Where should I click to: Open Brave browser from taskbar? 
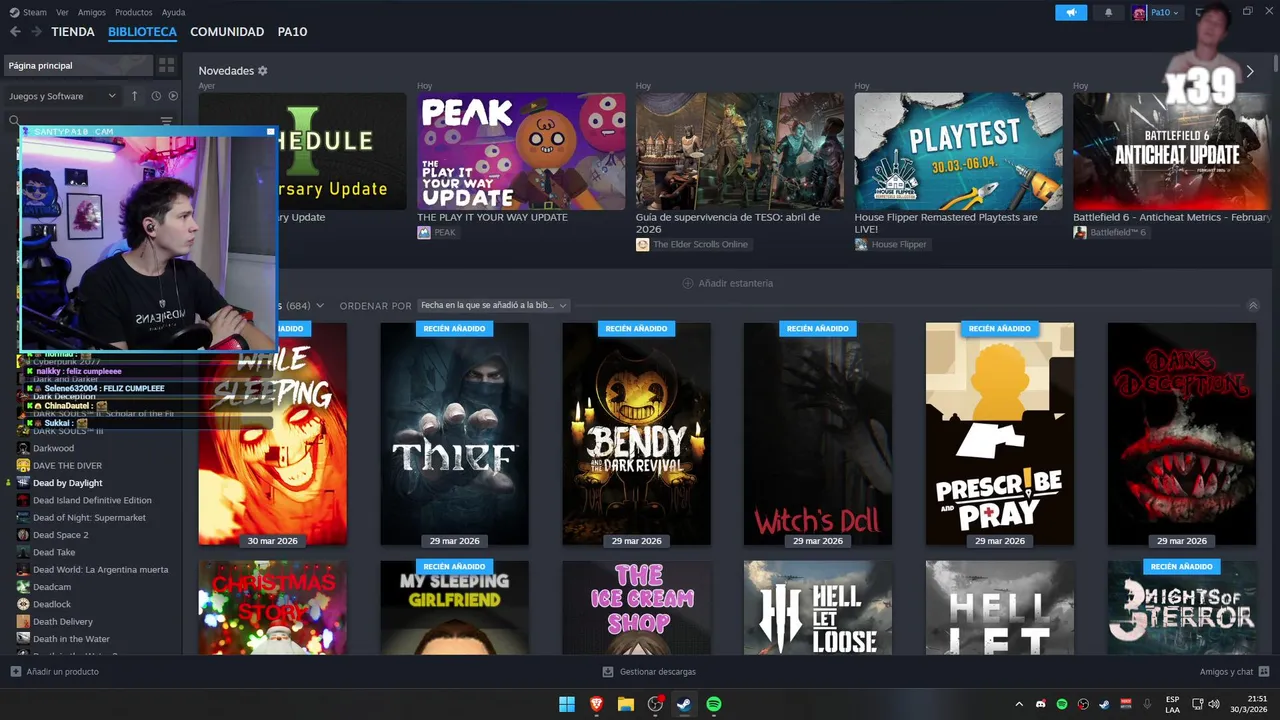pos(597,704)
